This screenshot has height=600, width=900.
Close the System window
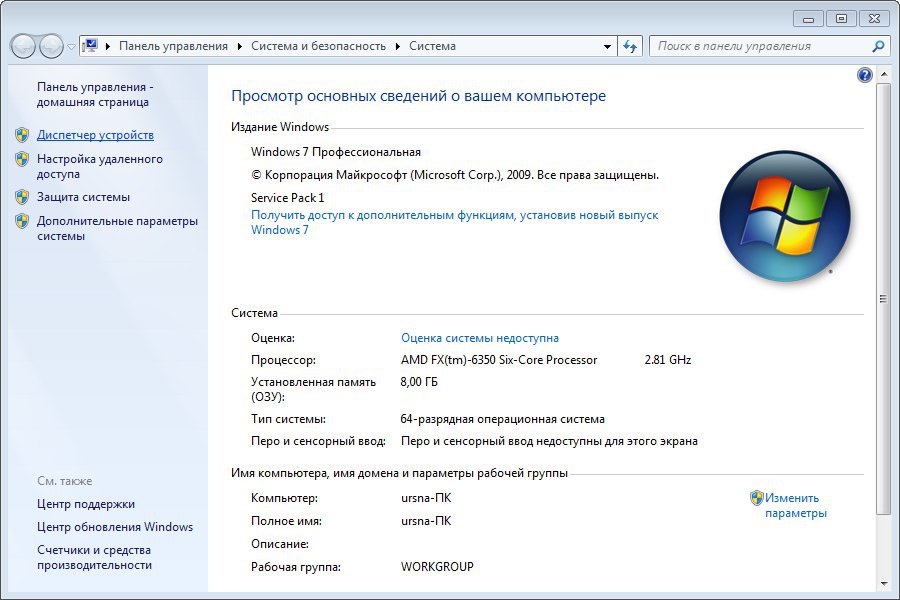point(874,19)
